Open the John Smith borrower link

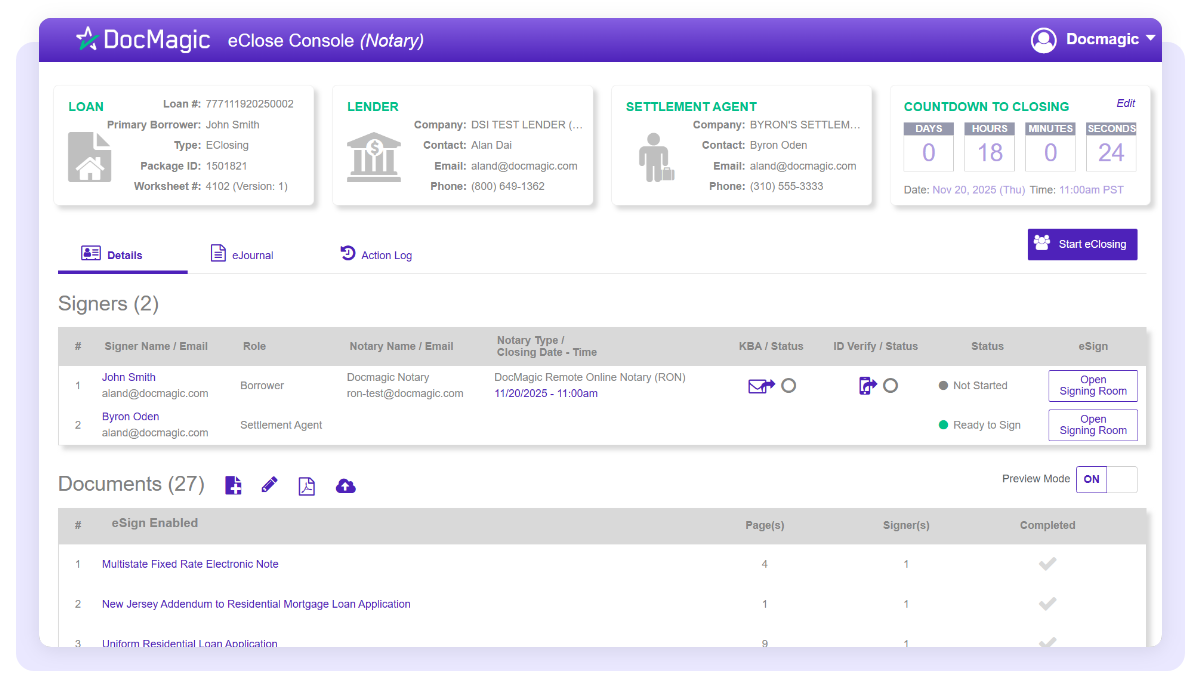pyautogui.click(x=128, y=377)
